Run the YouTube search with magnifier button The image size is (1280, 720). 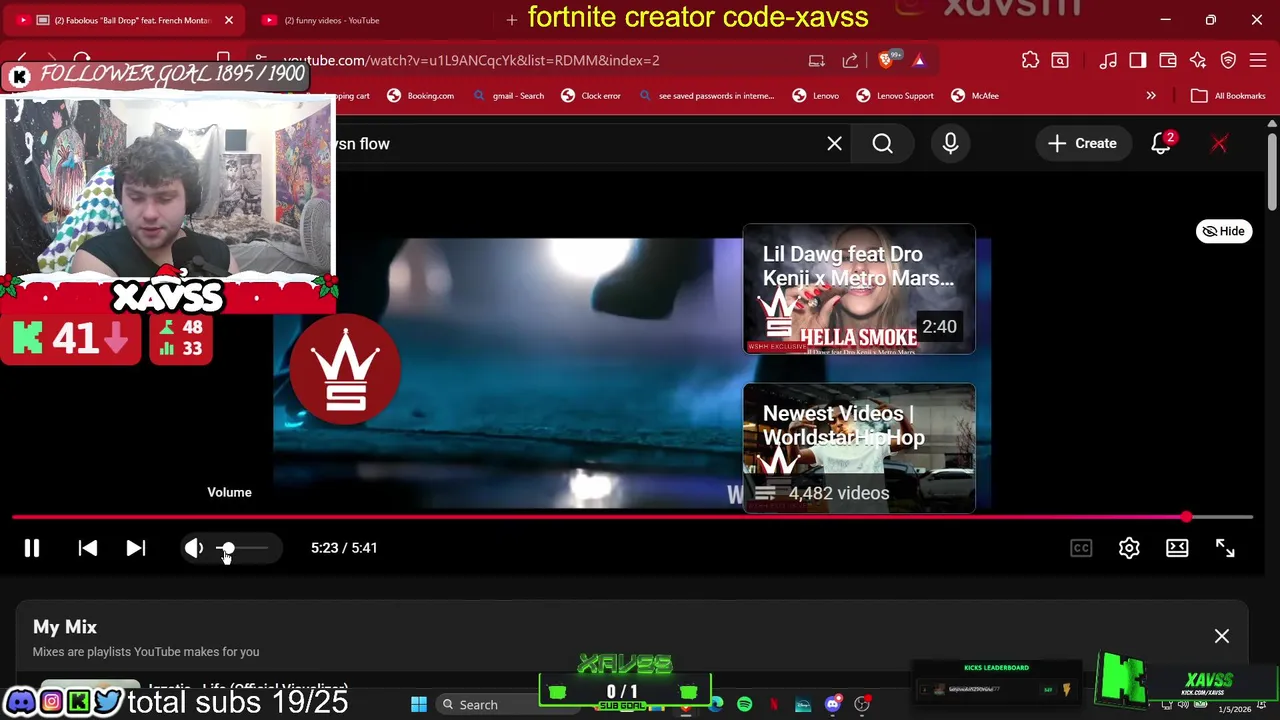click(882, 144)
